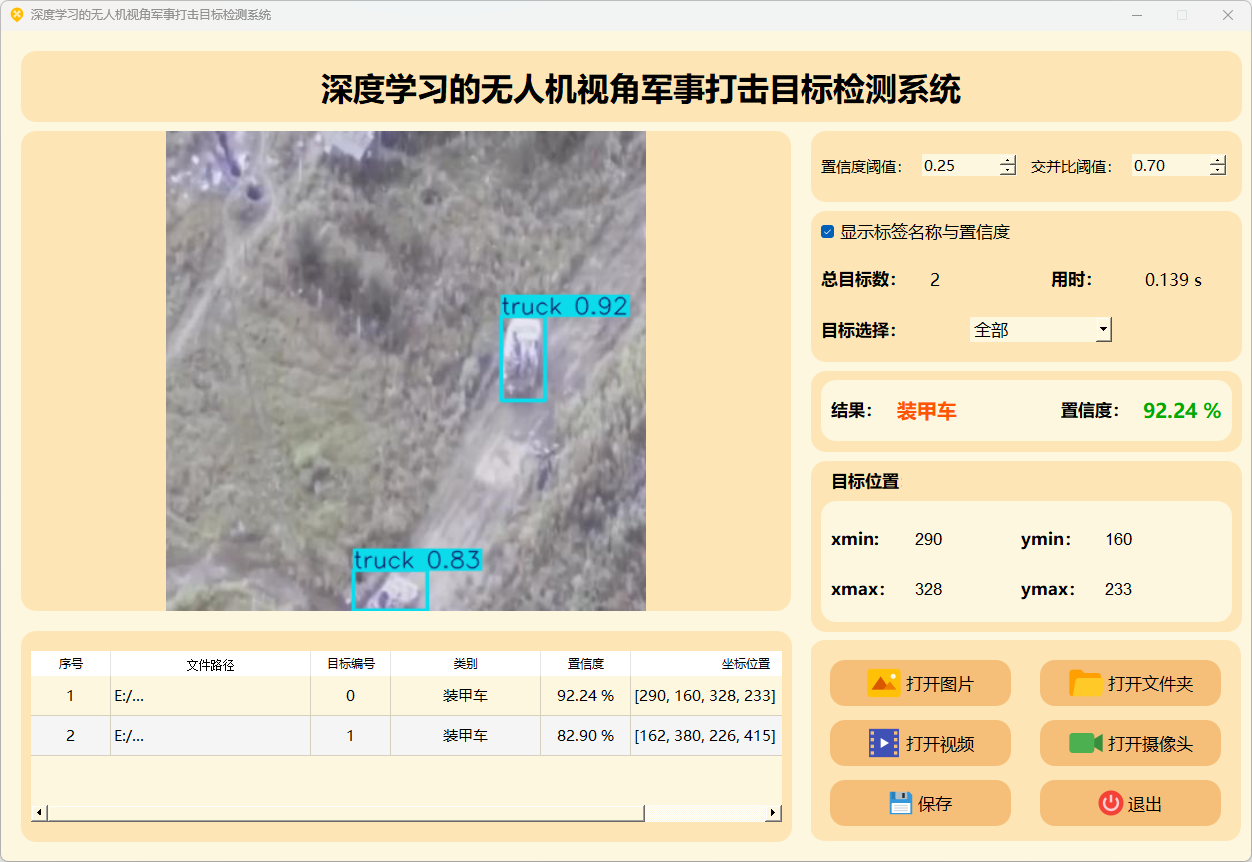Image resolution: width=1252 pixels, height=862 pixels.
Task: Click the horizontal scrollbar right arrow
Action: pyautogui.click(x=773, y=813)
